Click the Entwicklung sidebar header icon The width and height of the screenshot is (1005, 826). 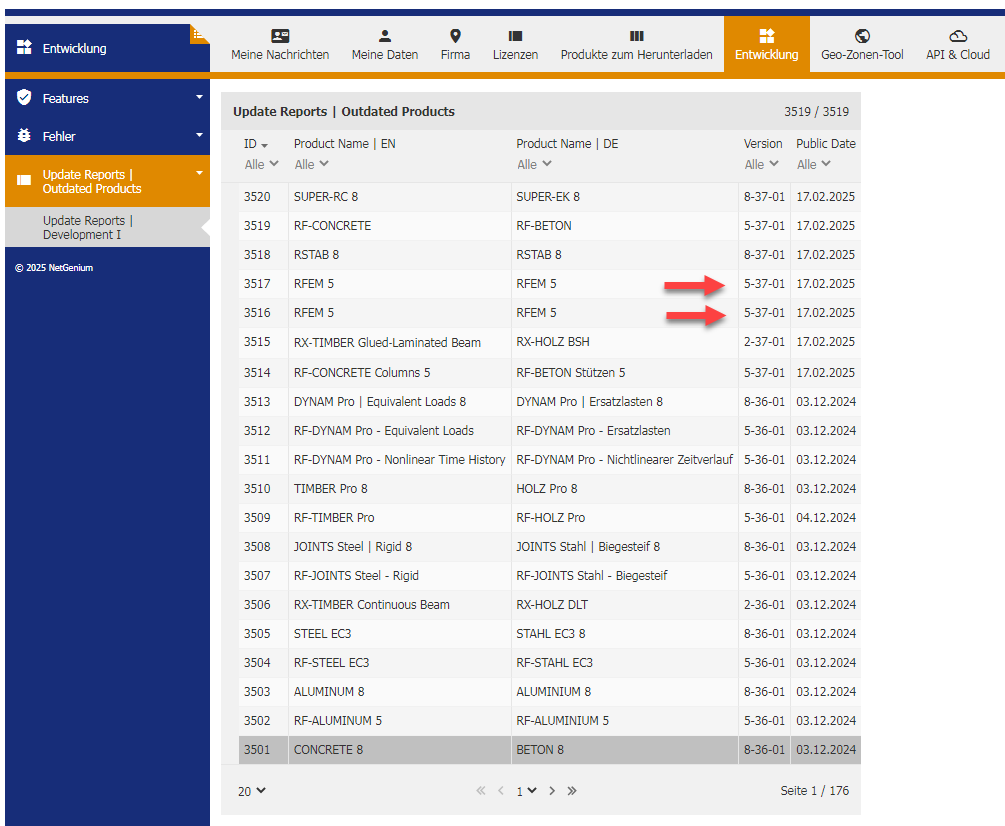click(x=24, y=47)
